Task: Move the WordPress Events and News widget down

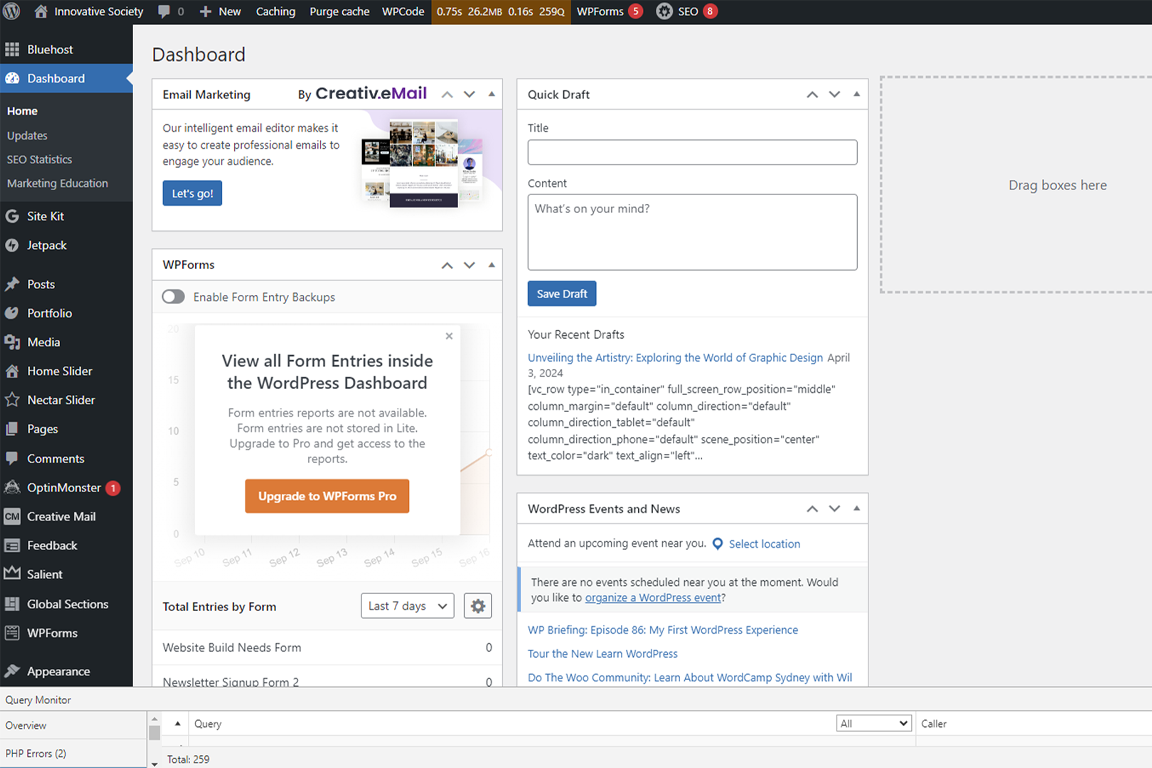Action: coord(834,509)
